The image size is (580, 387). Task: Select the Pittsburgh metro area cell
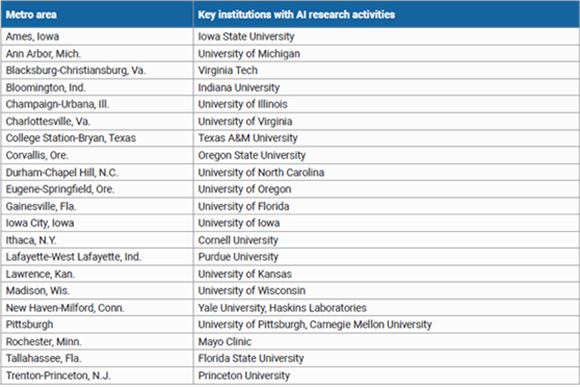(x=97, y=324)
